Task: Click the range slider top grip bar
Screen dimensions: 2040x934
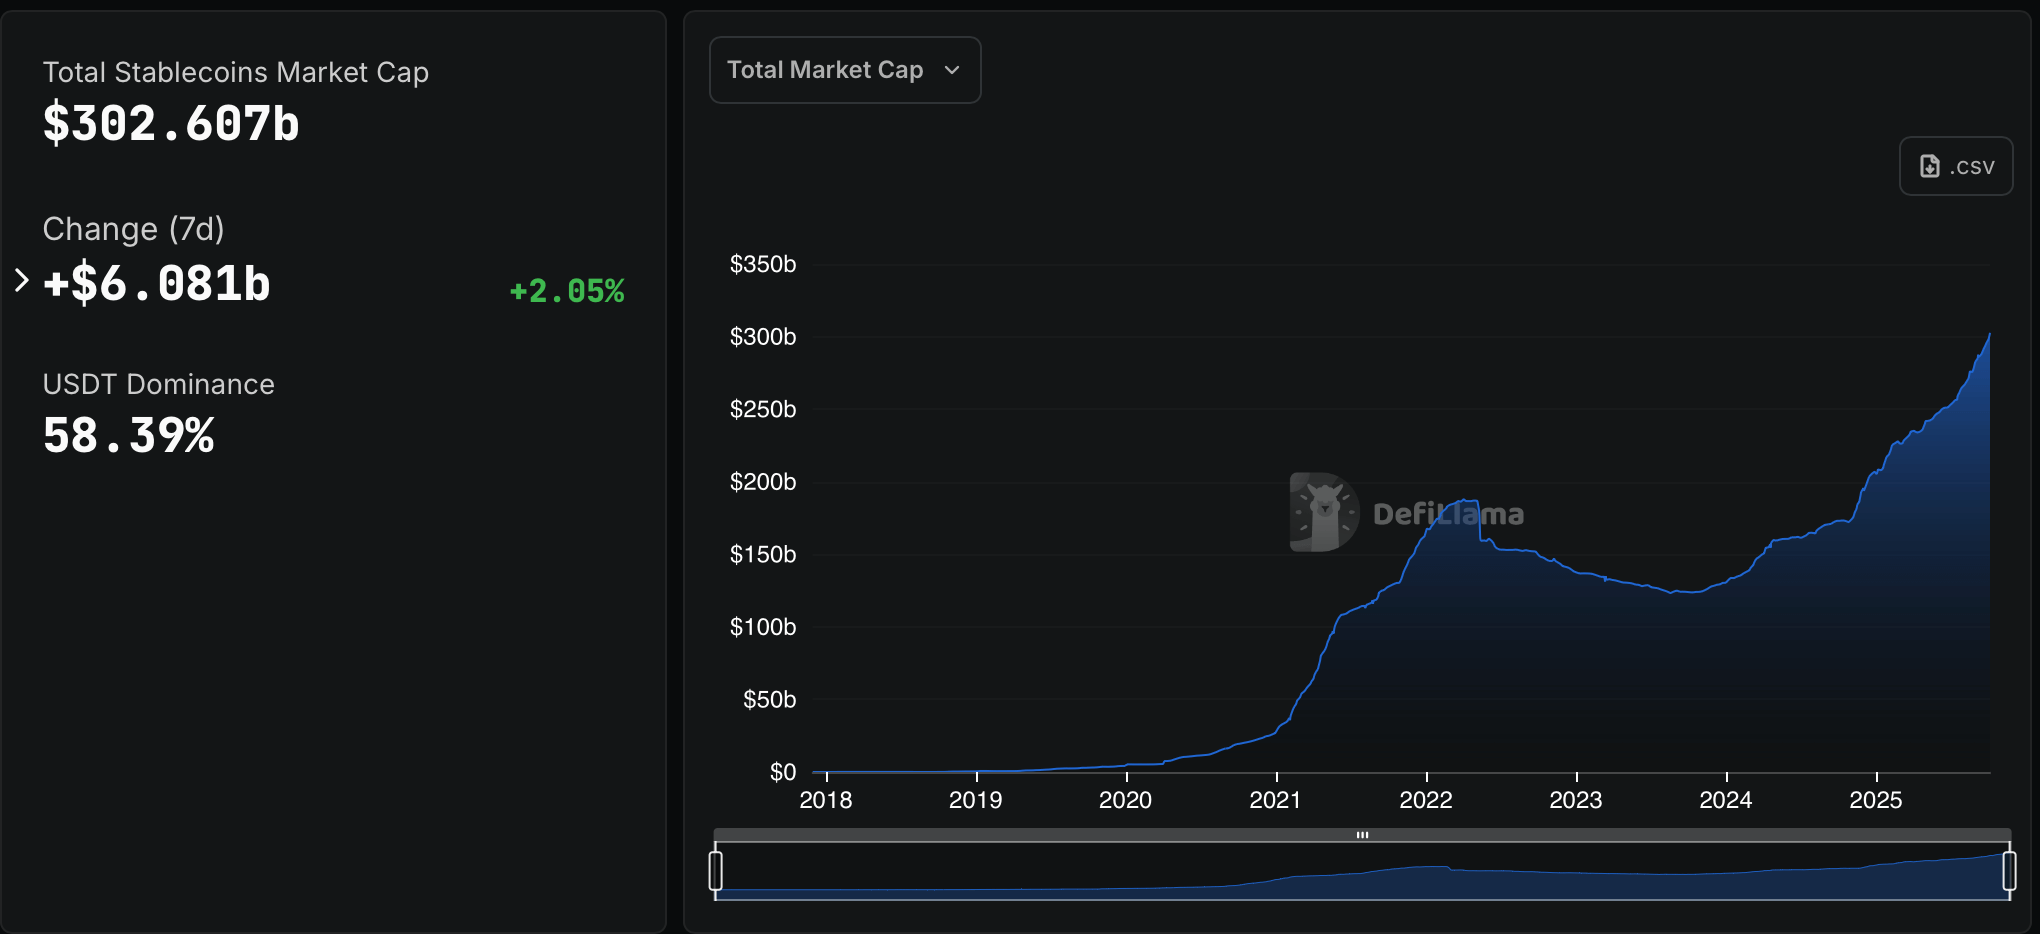Action: click(1362, 835)
